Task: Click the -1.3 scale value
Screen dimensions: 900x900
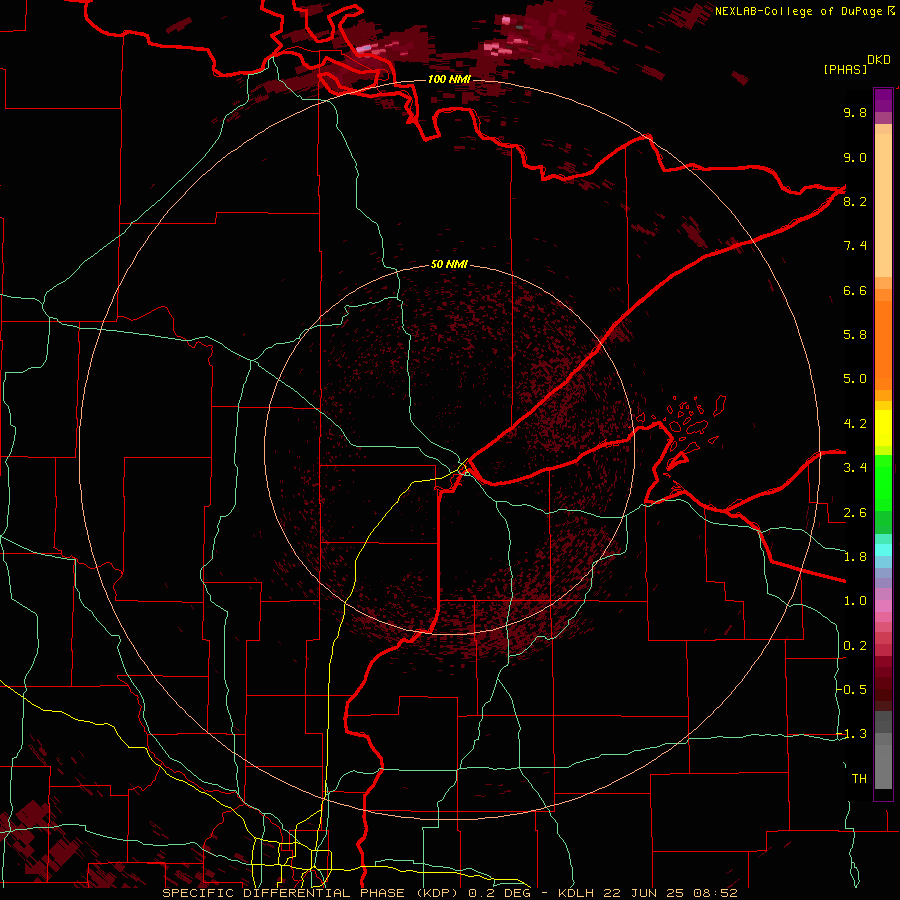Action: tap(852, 734)
